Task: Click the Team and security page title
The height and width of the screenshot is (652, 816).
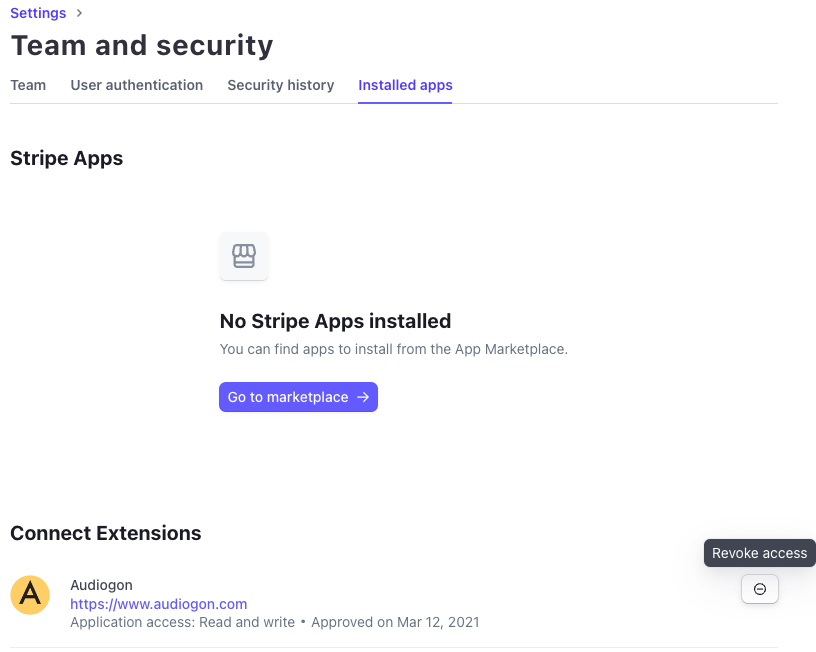Action: [142, 45]
